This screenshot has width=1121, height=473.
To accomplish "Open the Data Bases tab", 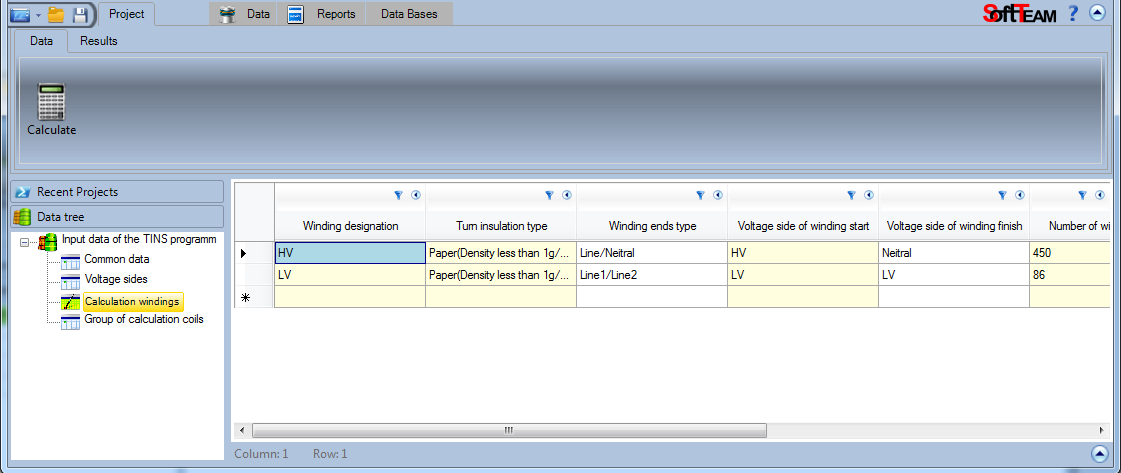I will click(x=409, y=14).
